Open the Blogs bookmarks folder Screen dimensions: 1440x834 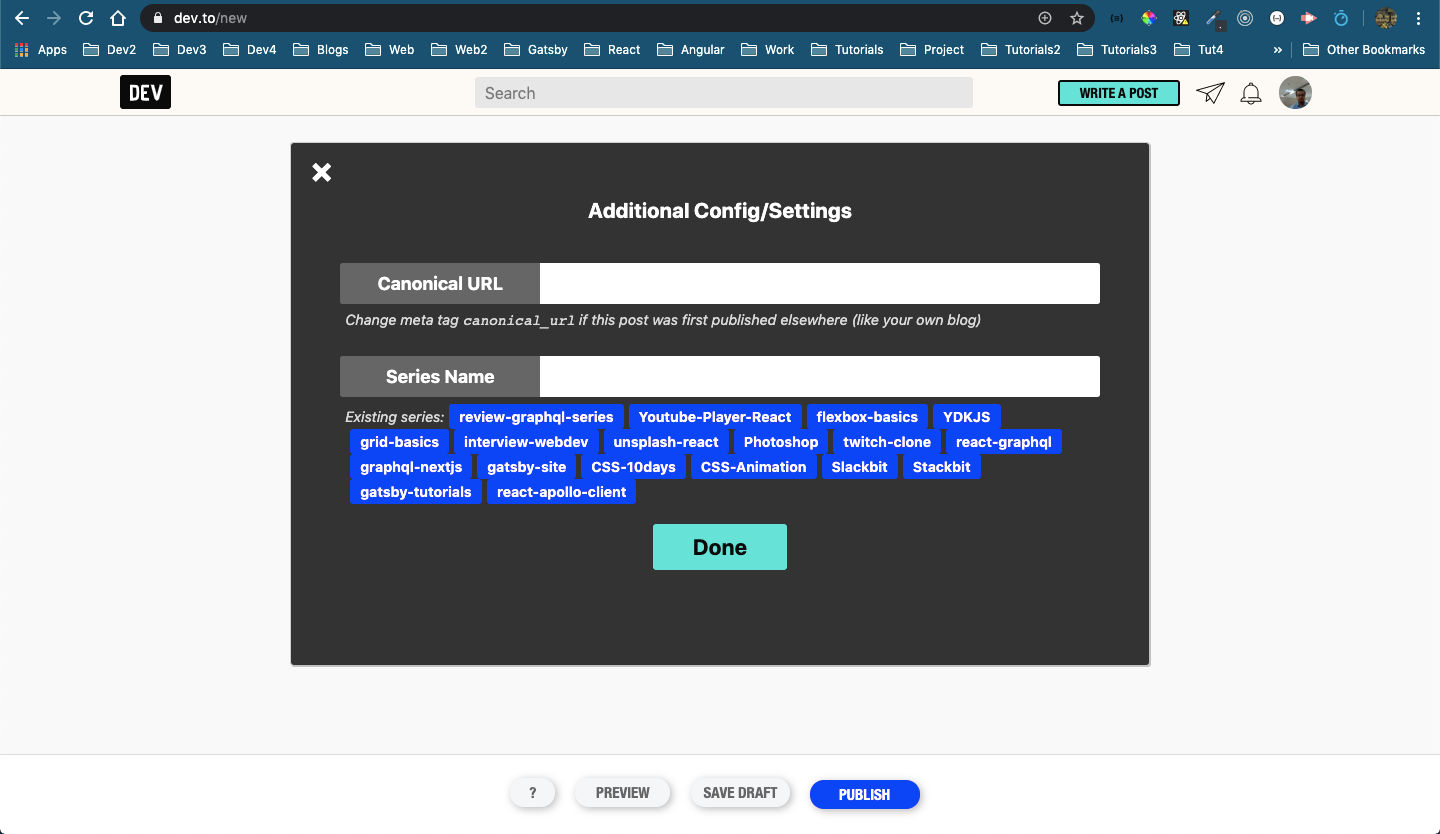point(320,49)
